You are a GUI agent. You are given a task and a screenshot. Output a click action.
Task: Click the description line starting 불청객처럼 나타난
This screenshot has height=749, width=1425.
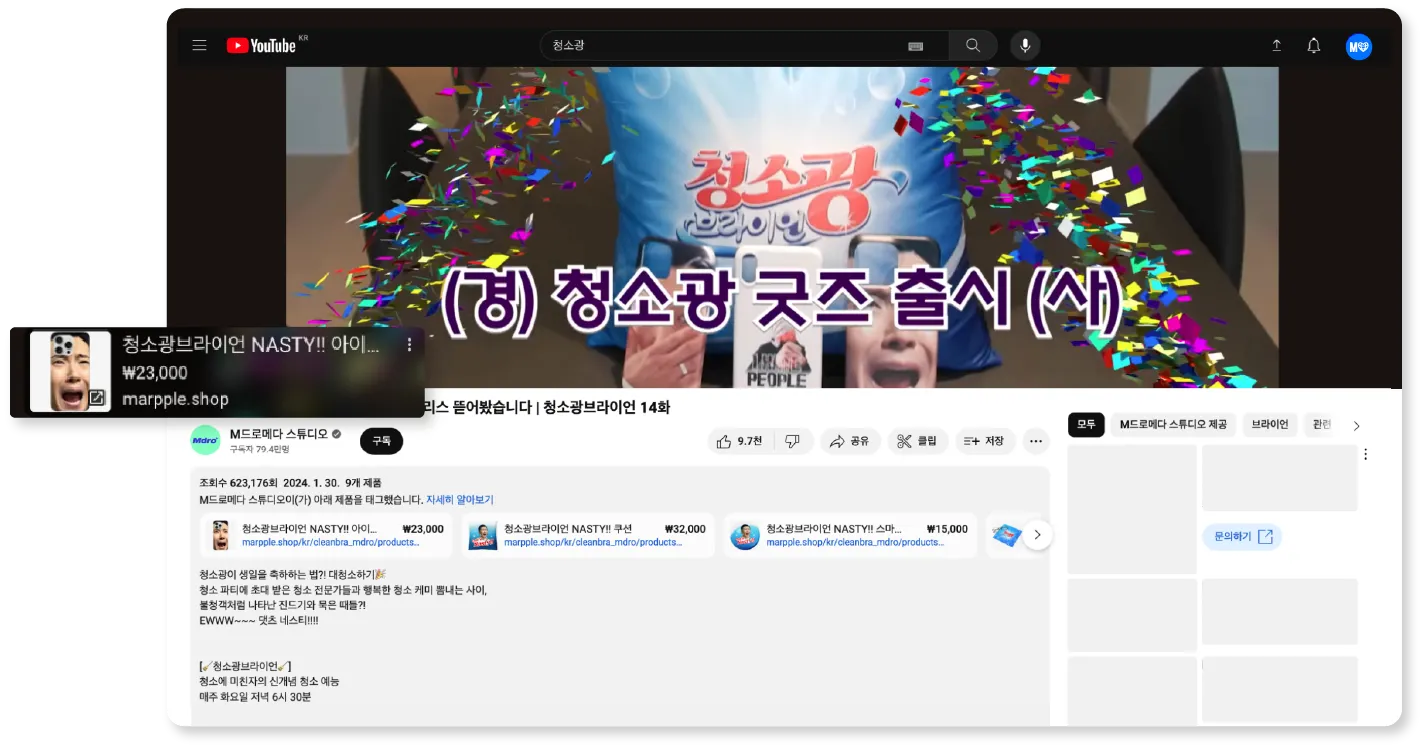coord(283,605)
